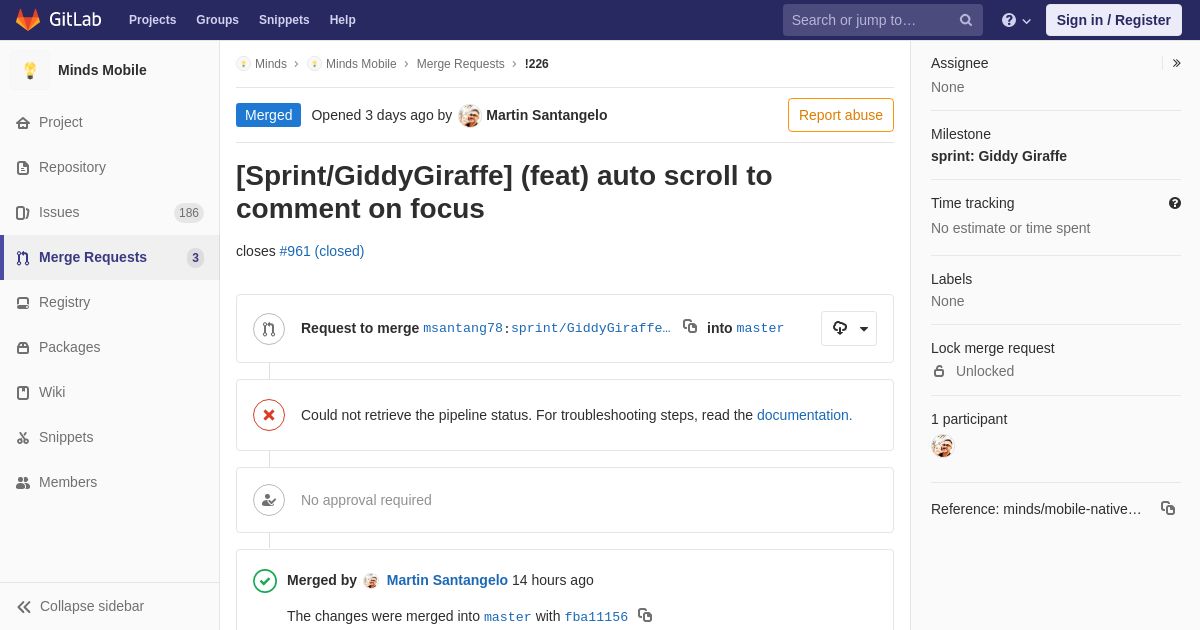Screen dimensions: 1200x630
Task: Copy the source branch name icon
Action: click(x=690, y=326)
